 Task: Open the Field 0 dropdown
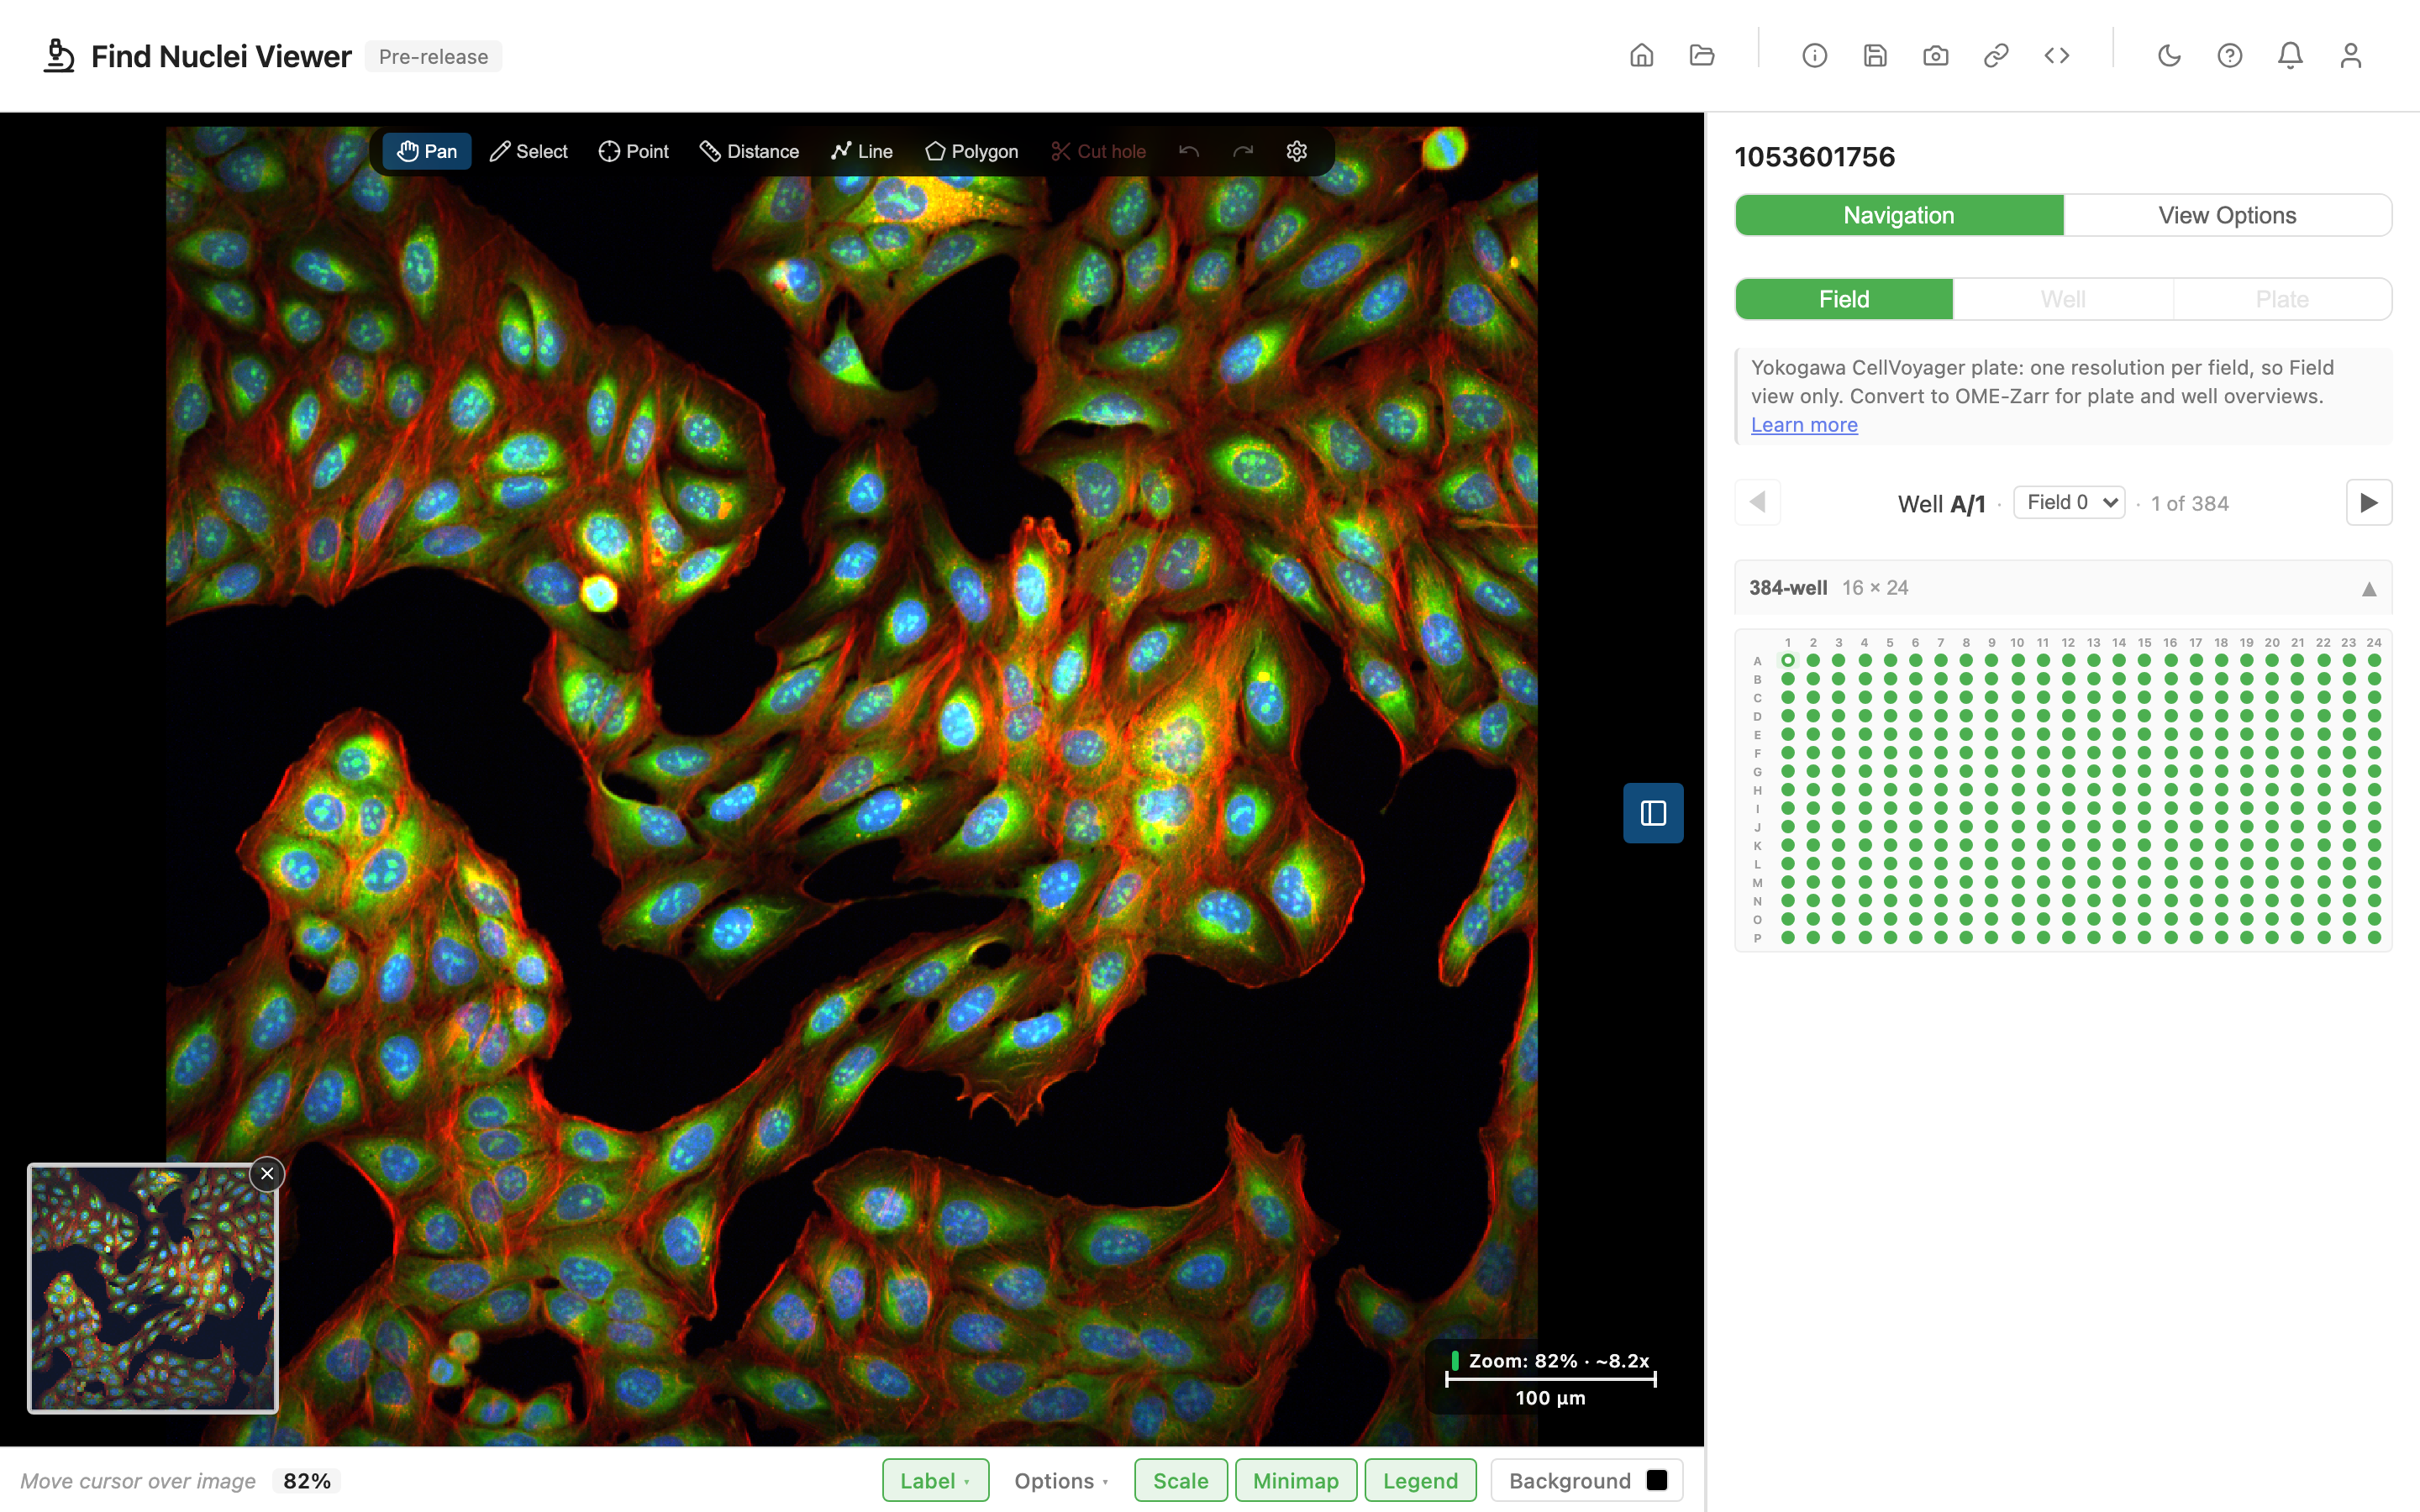[2069, 502]
